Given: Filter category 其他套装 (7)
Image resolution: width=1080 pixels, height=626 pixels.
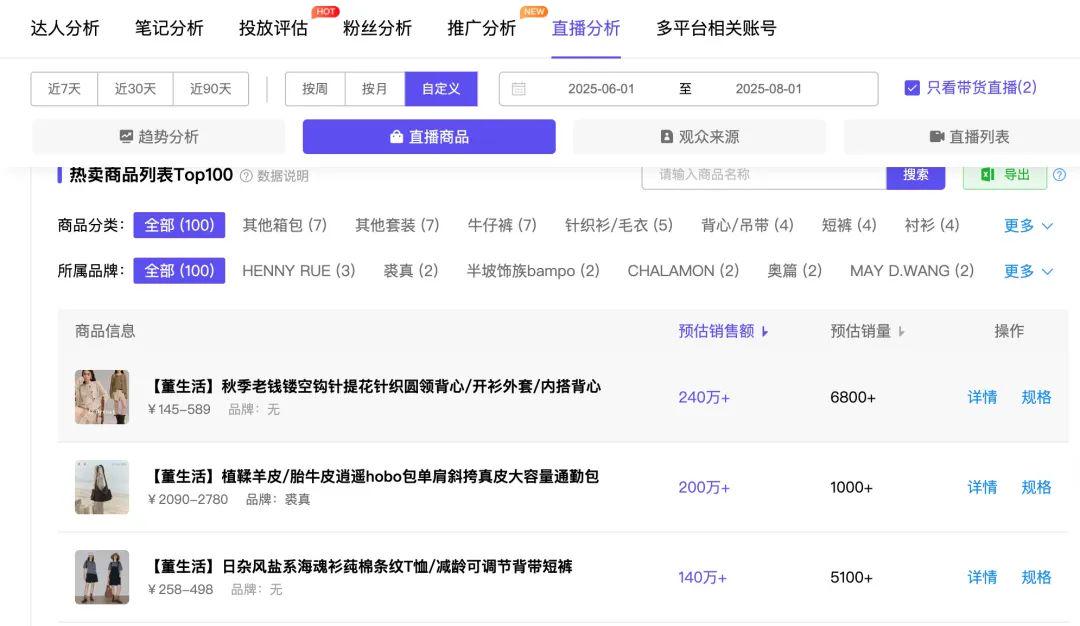Looking at the screenshot, I should 397,225.
